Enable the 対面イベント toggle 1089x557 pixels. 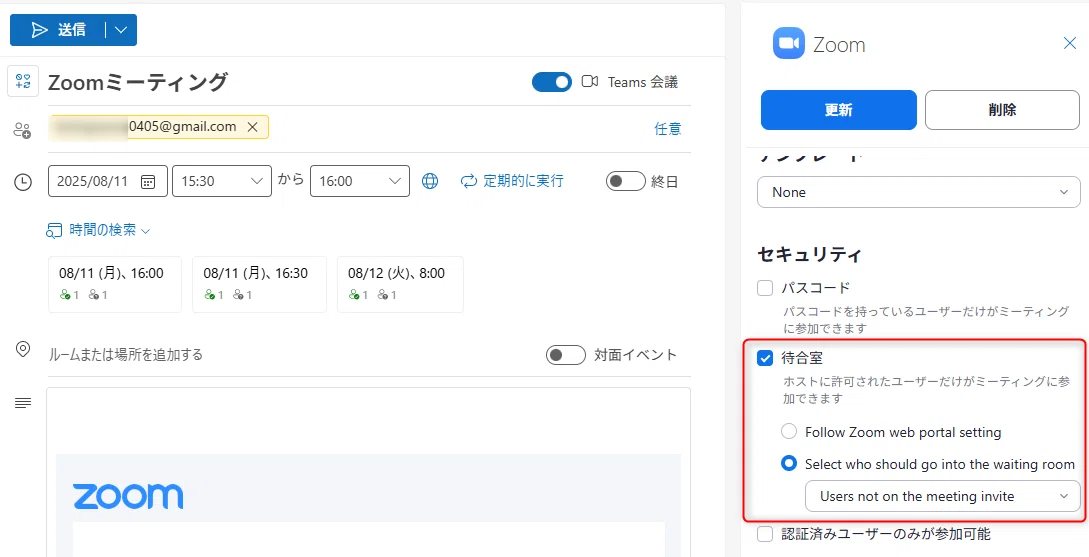(565, 355)
